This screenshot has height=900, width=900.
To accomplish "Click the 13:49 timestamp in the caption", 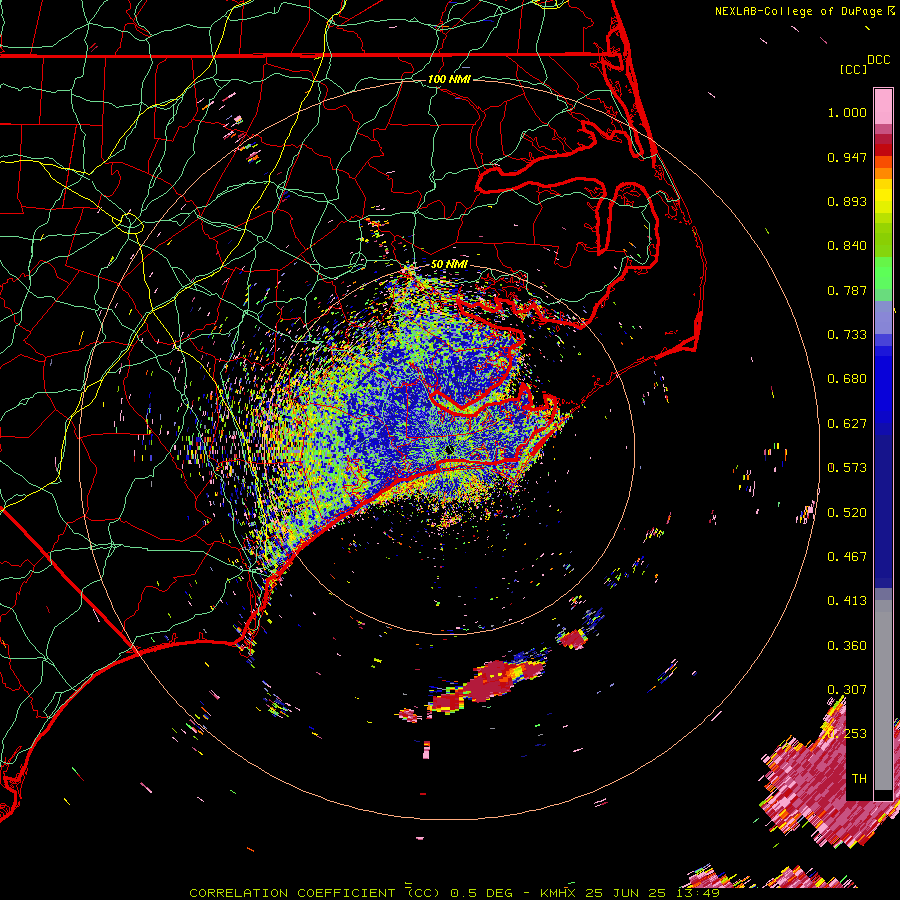I will click(x=697, y=893).
